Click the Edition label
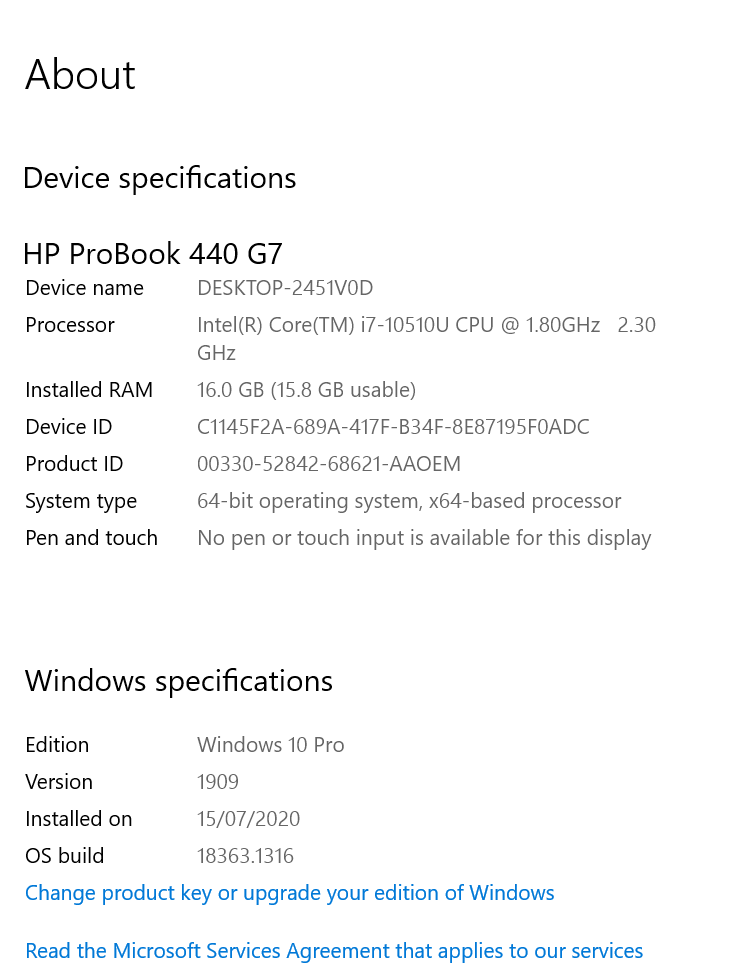755x964 pixels. pos(57,744)
